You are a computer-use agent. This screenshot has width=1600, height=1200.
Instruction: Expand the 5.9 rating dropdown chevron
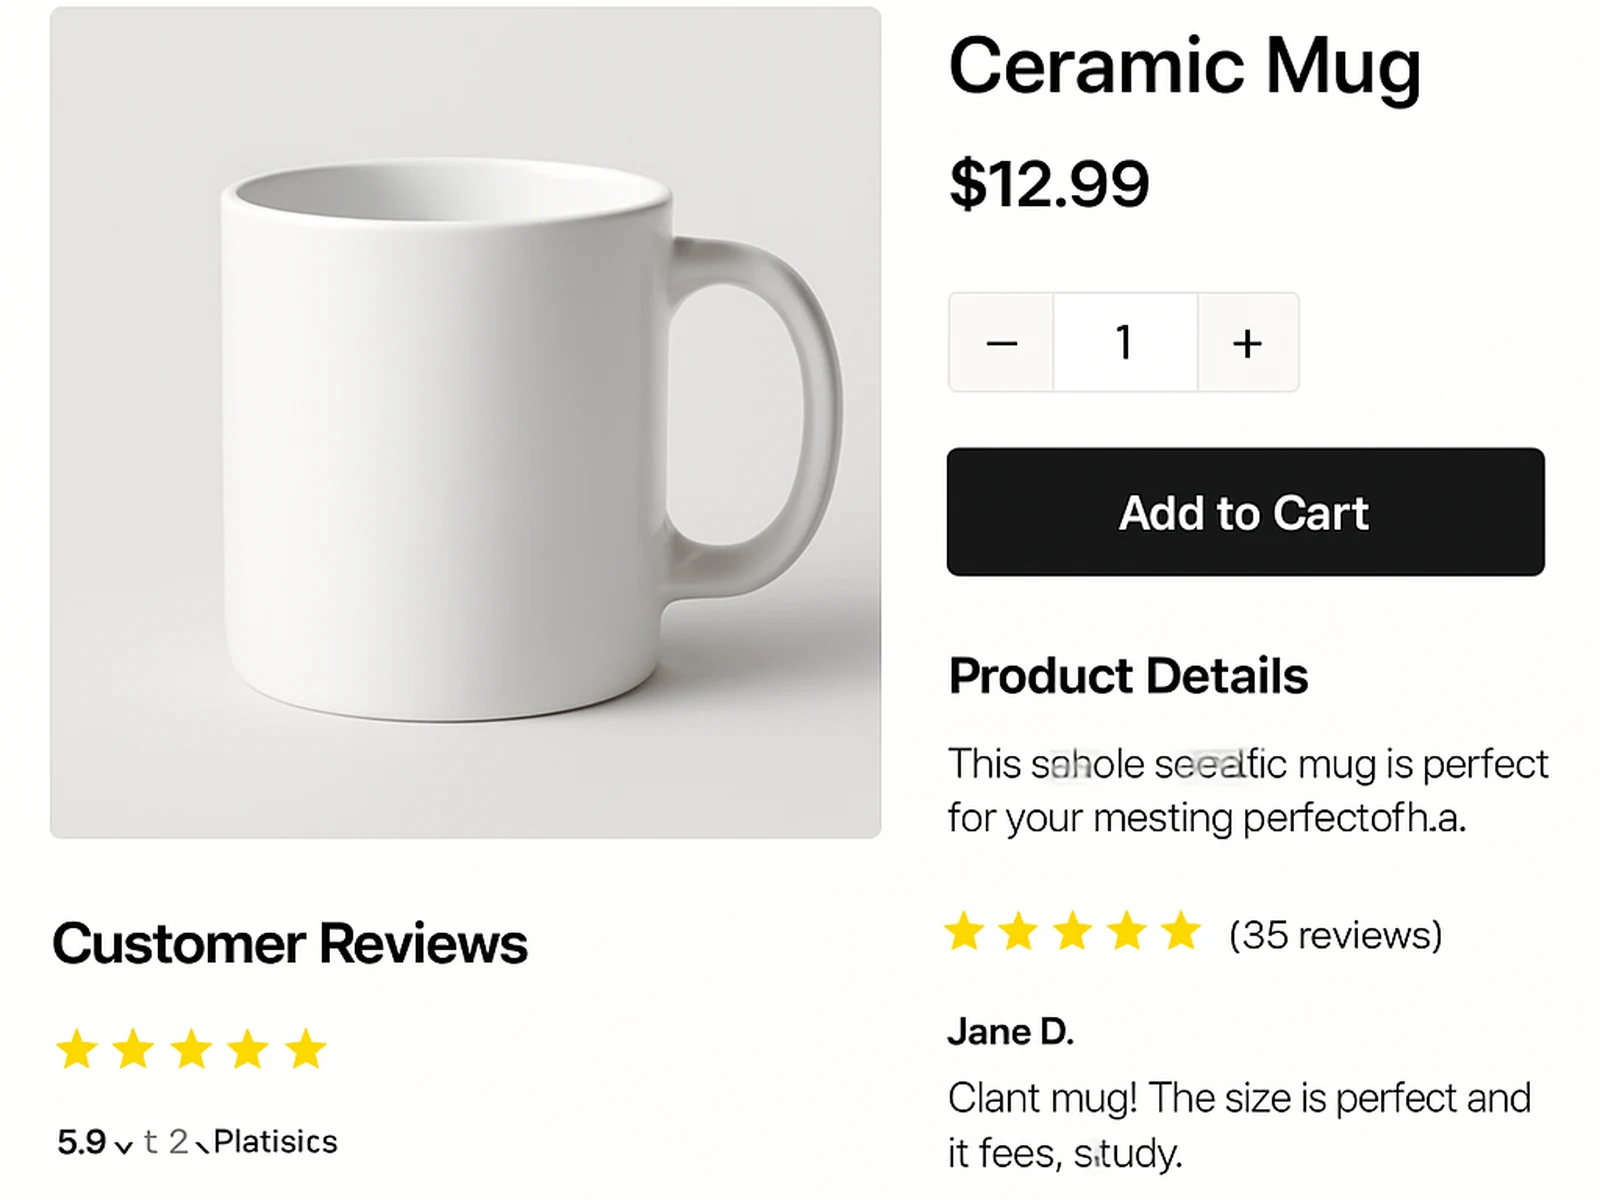[x=124, y=1146]
